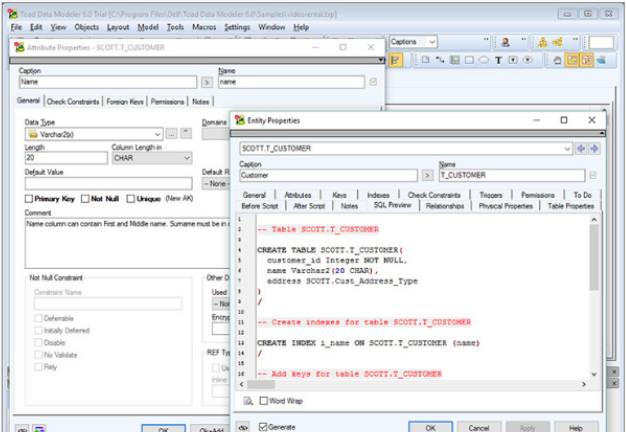Click the arrows icon left of Generate checkbox

243,427
